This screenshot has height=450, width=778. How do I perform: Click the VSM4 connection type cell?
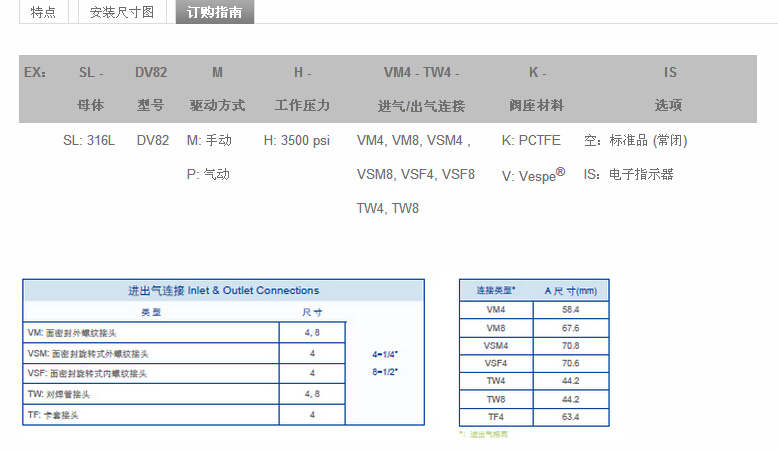pyautogui.click(x=496, y=345)
